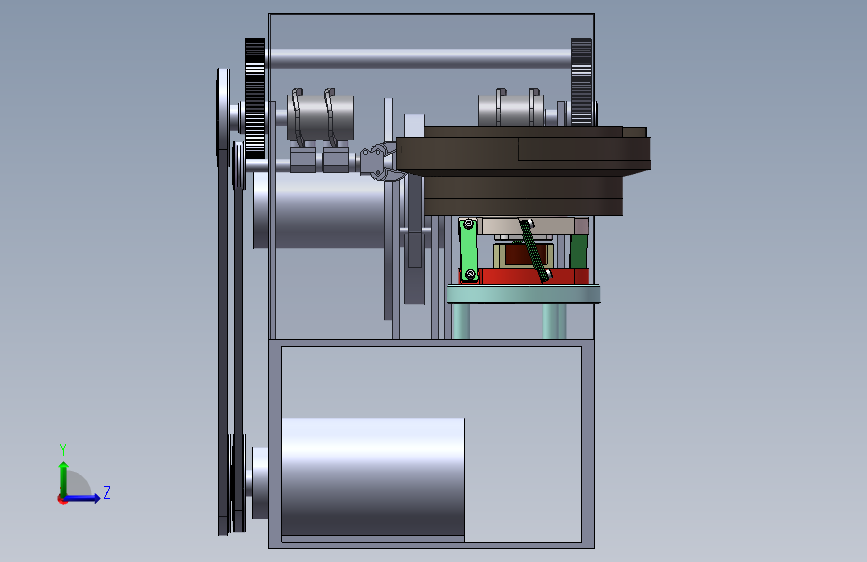Select the dark brown disc assembly
Viewport: 867px width, 562px height.
pos(523,170)
